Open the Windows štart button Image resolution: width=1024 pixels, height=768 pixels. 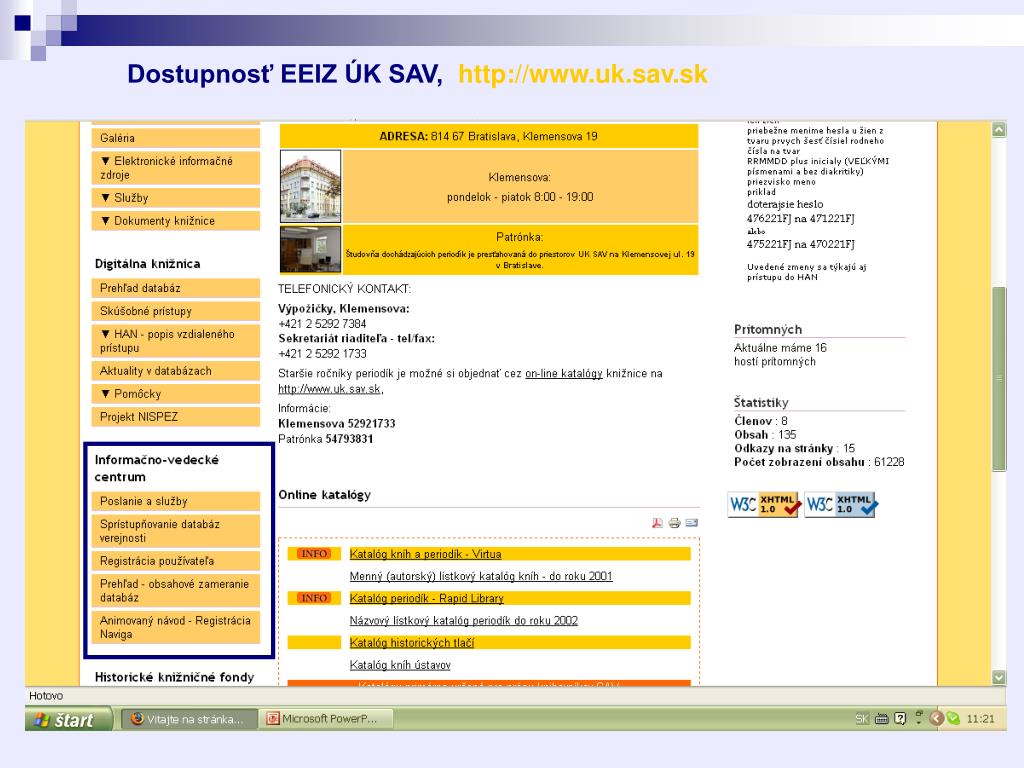pyautogui.click(x=69, y=720)
